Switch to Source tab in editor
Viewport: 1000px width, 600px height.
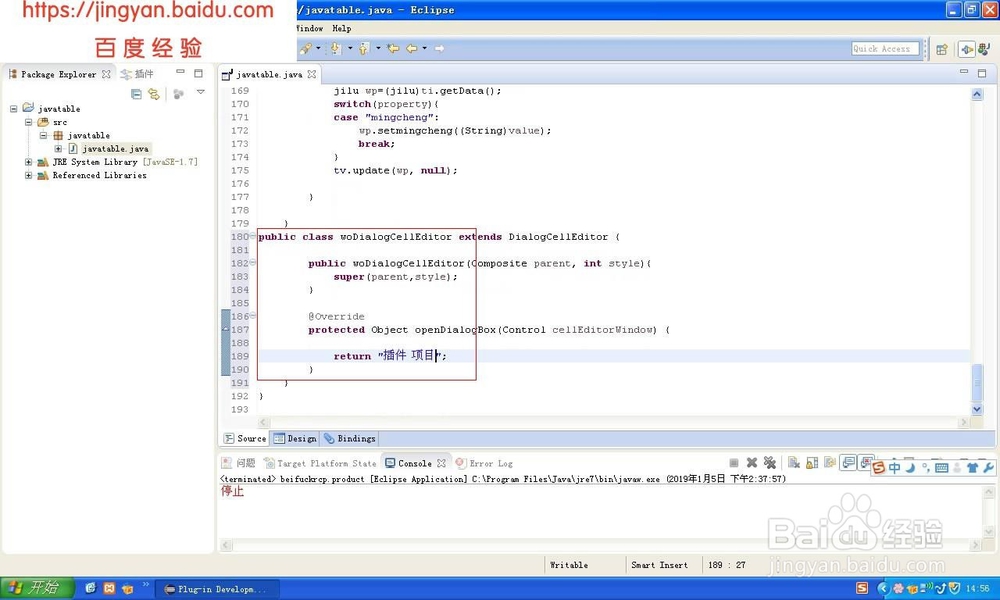coord(245,439)
